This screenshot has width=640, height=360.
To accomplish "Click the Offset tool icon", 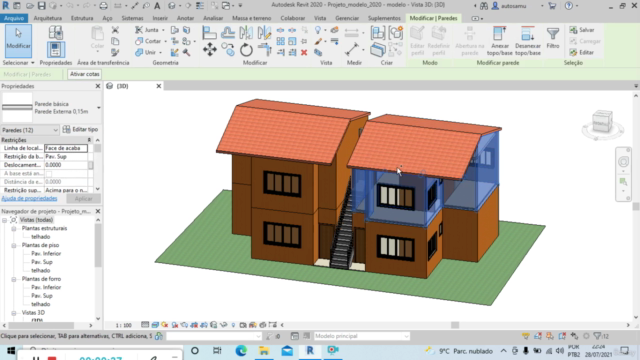I will pos(228,33).
